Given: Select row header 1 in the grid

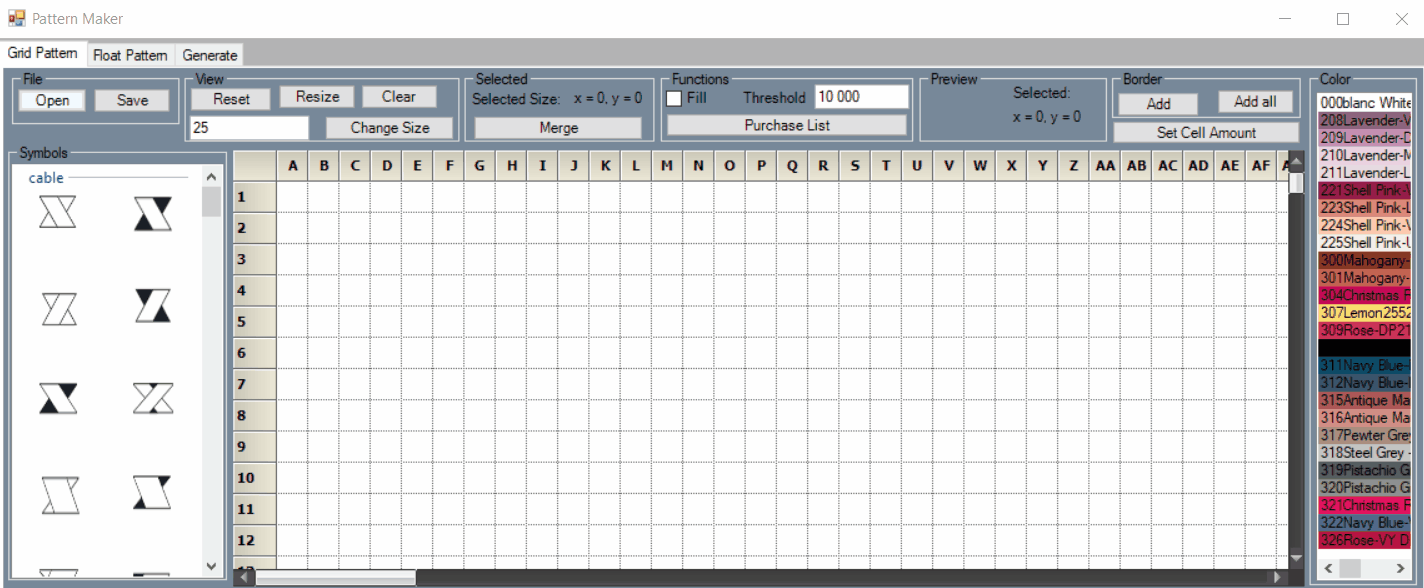Looking at the screenshot, I should tap(255, 197).
